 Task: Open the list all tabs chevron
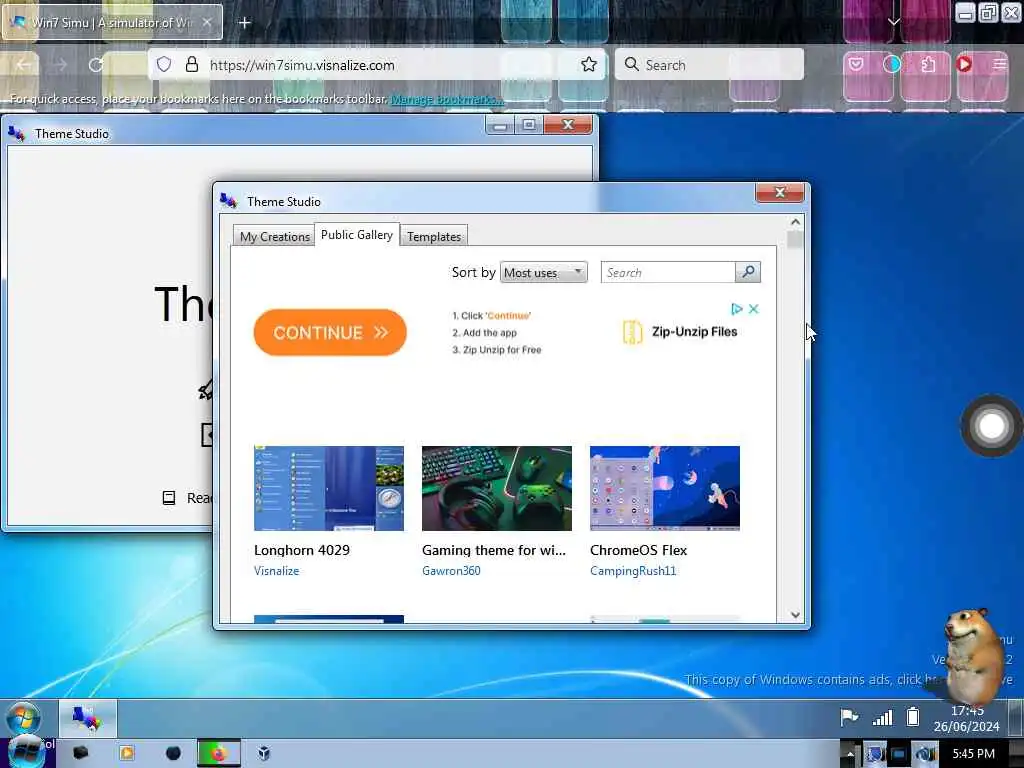click(x=893, y=22)
